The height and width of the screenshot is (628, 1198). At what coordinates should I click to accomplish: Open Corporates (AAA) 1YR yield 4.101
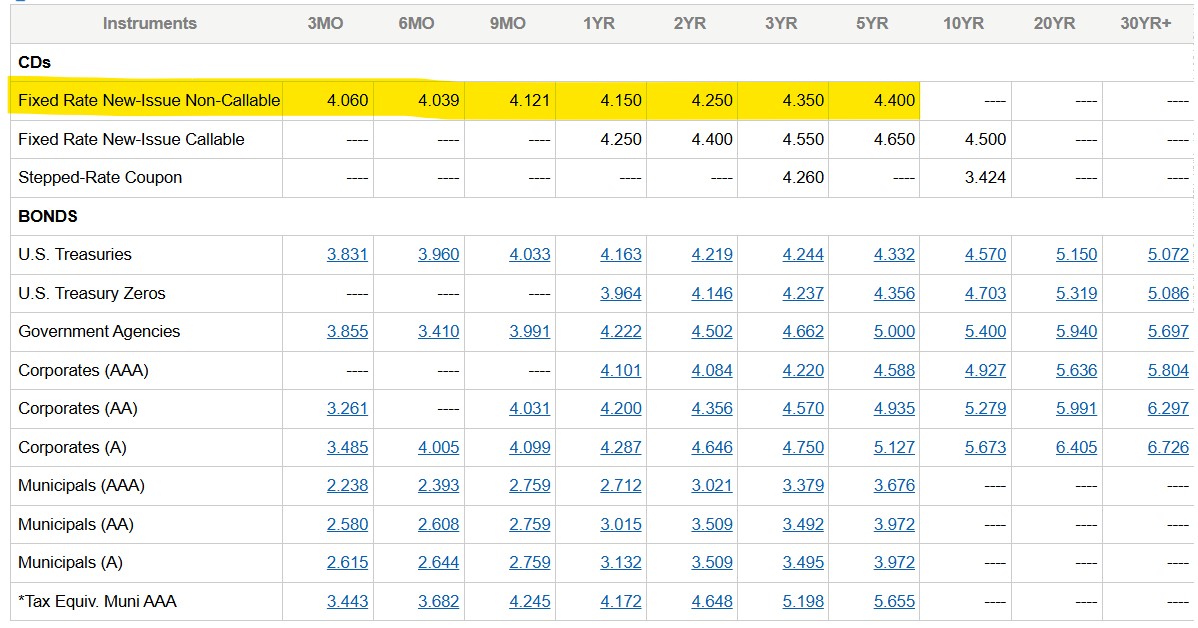click(620, 371)
